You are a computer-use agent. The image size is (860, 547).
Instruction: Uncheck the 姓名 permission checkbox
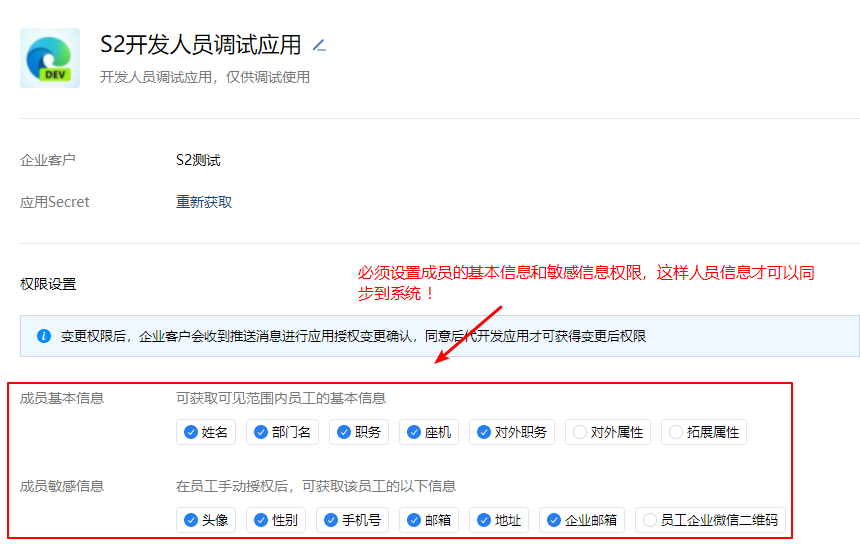click(190, 433)
